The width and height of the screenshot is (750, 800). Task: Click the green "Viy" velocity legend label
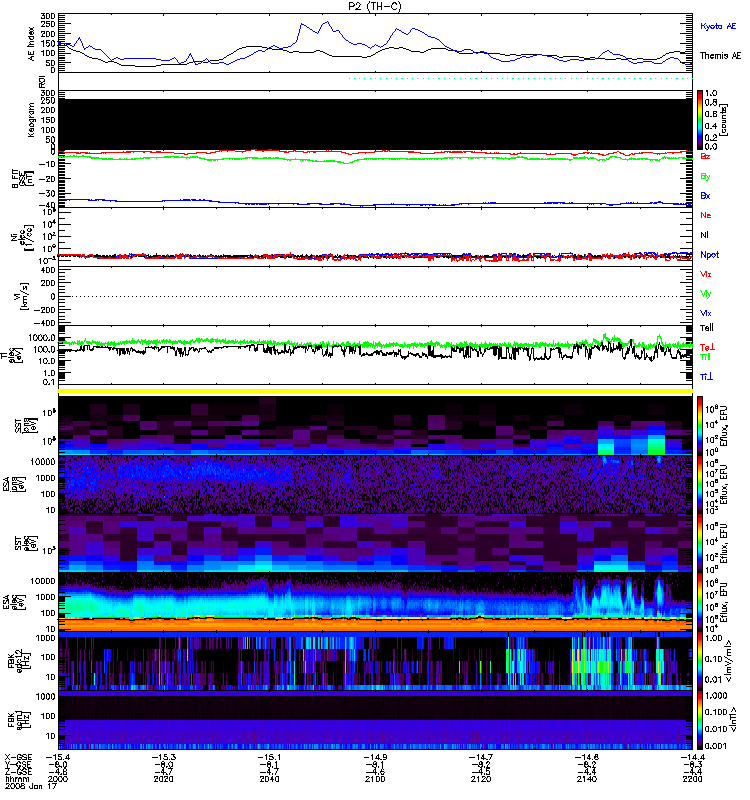[706, 294]
